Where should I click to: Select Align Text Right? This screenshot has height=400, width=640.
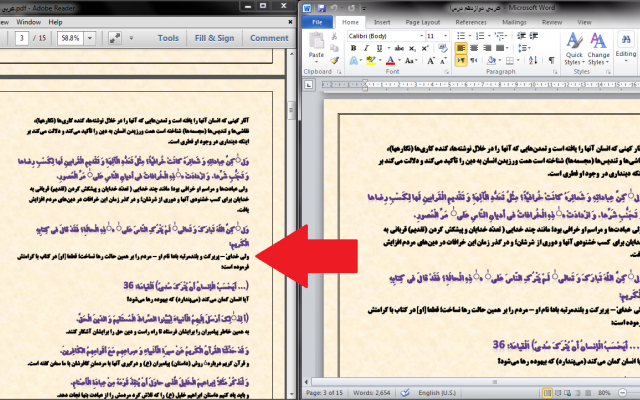tap(487, 48)
